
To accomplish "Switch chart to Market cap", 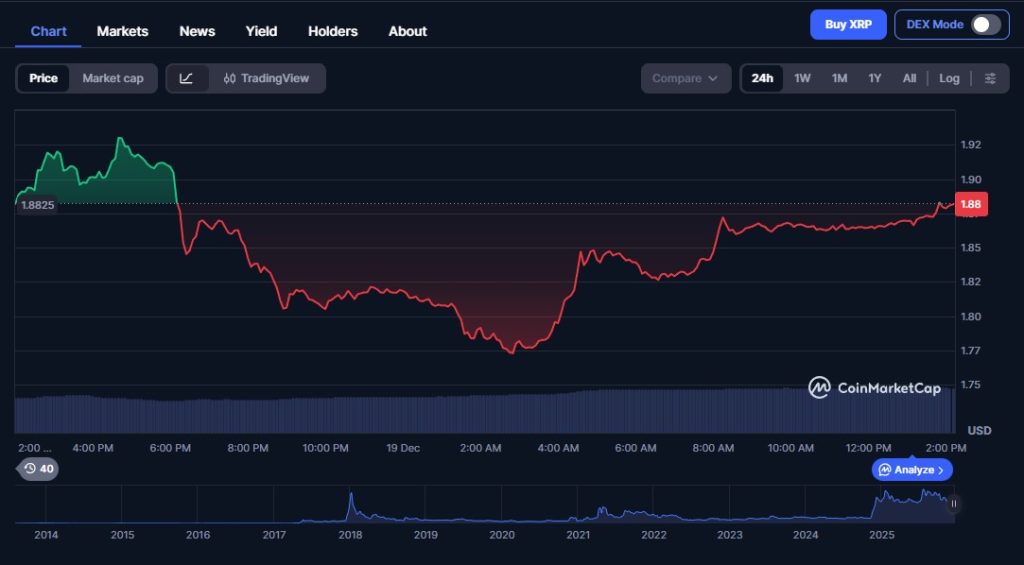I will tap(112, 78).
